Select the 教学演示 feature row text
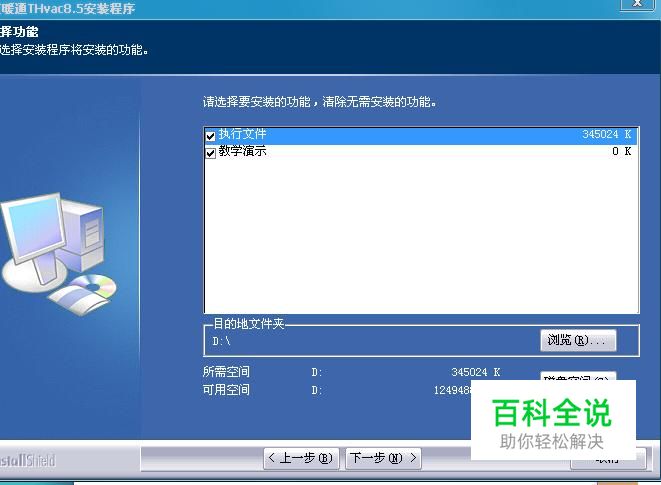Viewport: 661px width, 485px height. (x=242, y=151)
